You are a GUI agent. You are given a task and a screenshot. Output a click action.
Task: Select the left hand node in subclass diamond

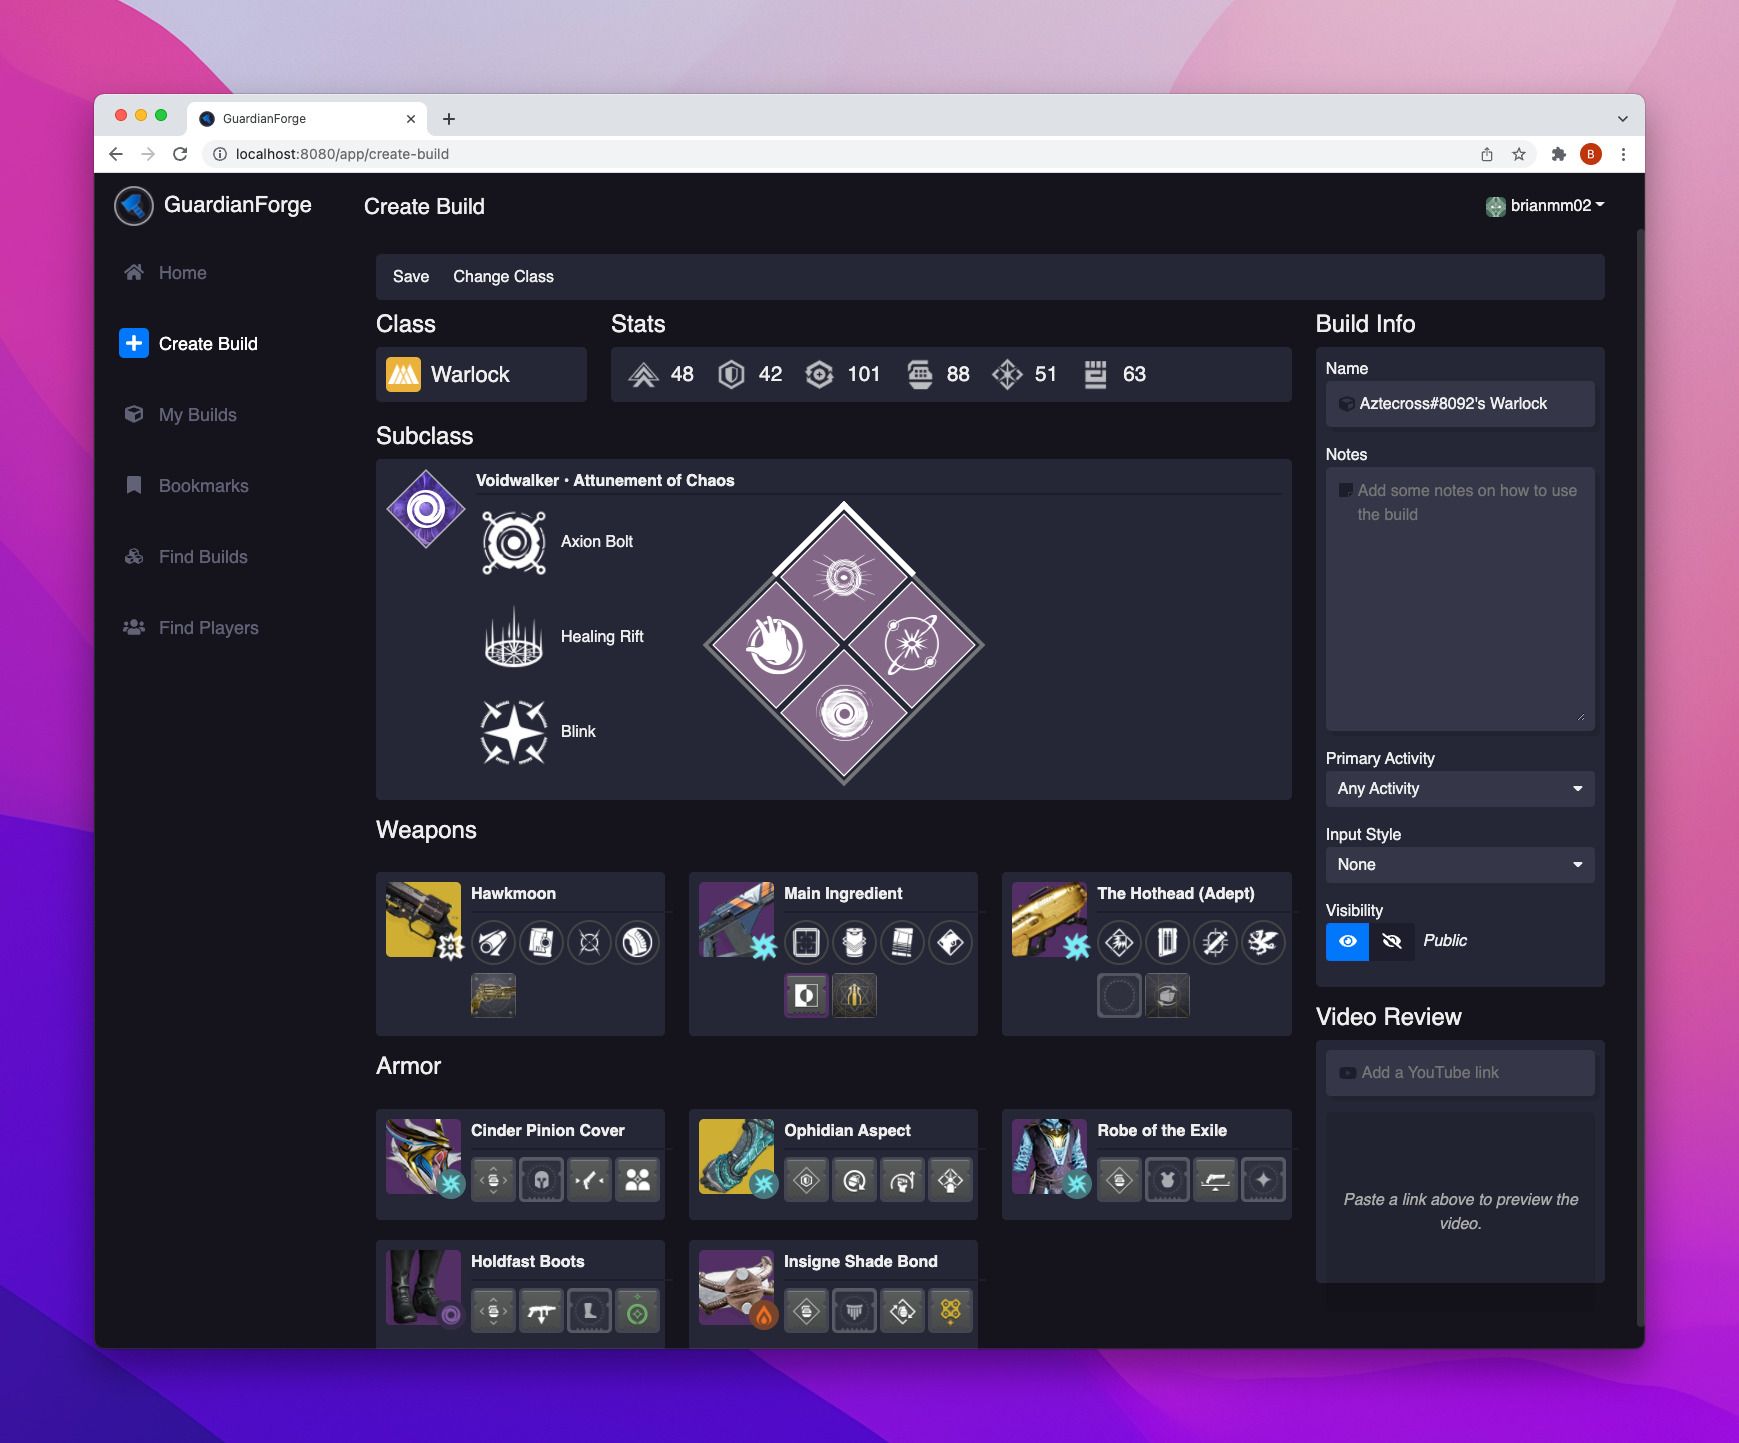click(x=776, y=645)
